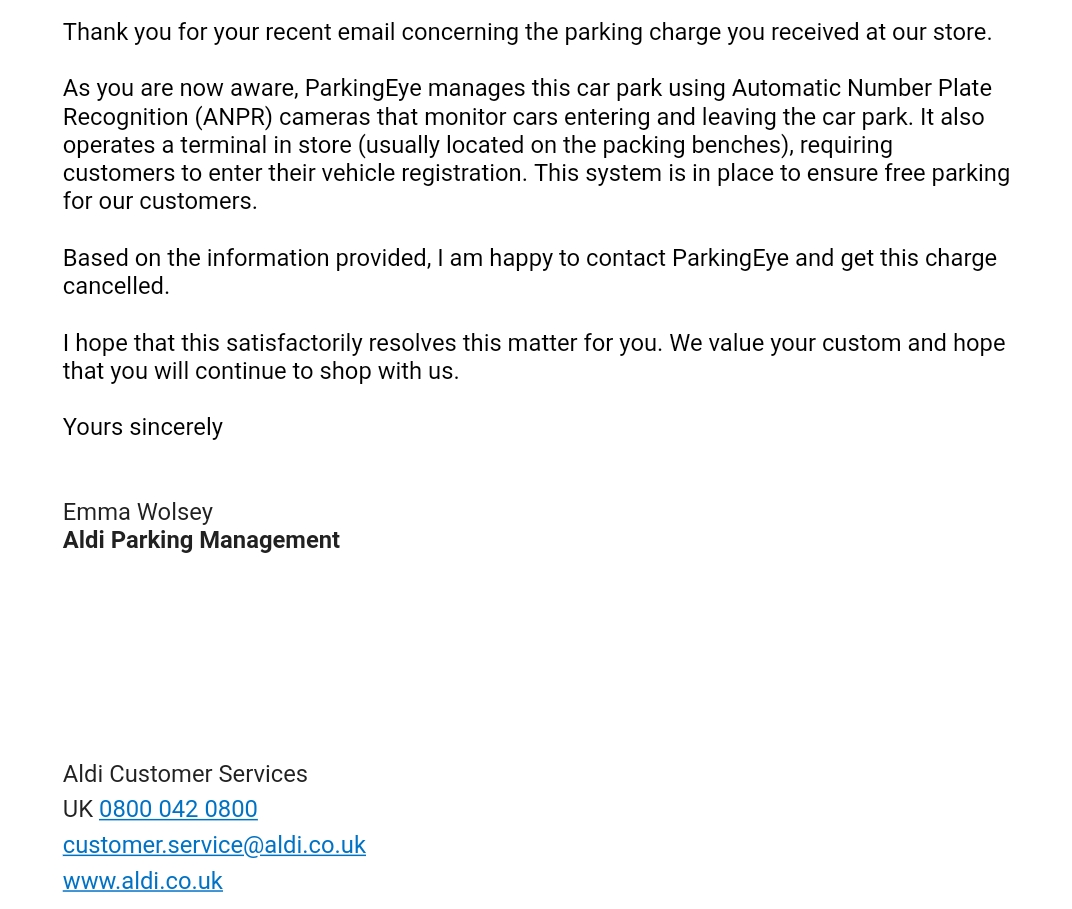Click the (ANPR) abbreviation in the text
The image size is (1072, 909).
(x=233, y=117)
